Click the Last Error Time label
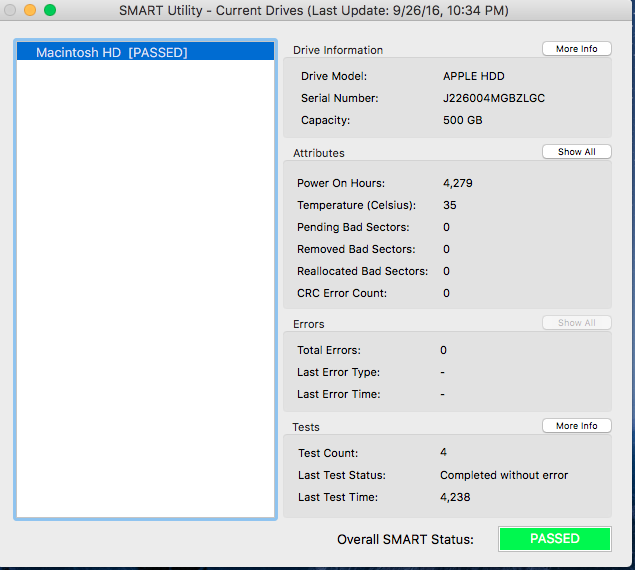 pyautogui.click(x=339, y=394)
